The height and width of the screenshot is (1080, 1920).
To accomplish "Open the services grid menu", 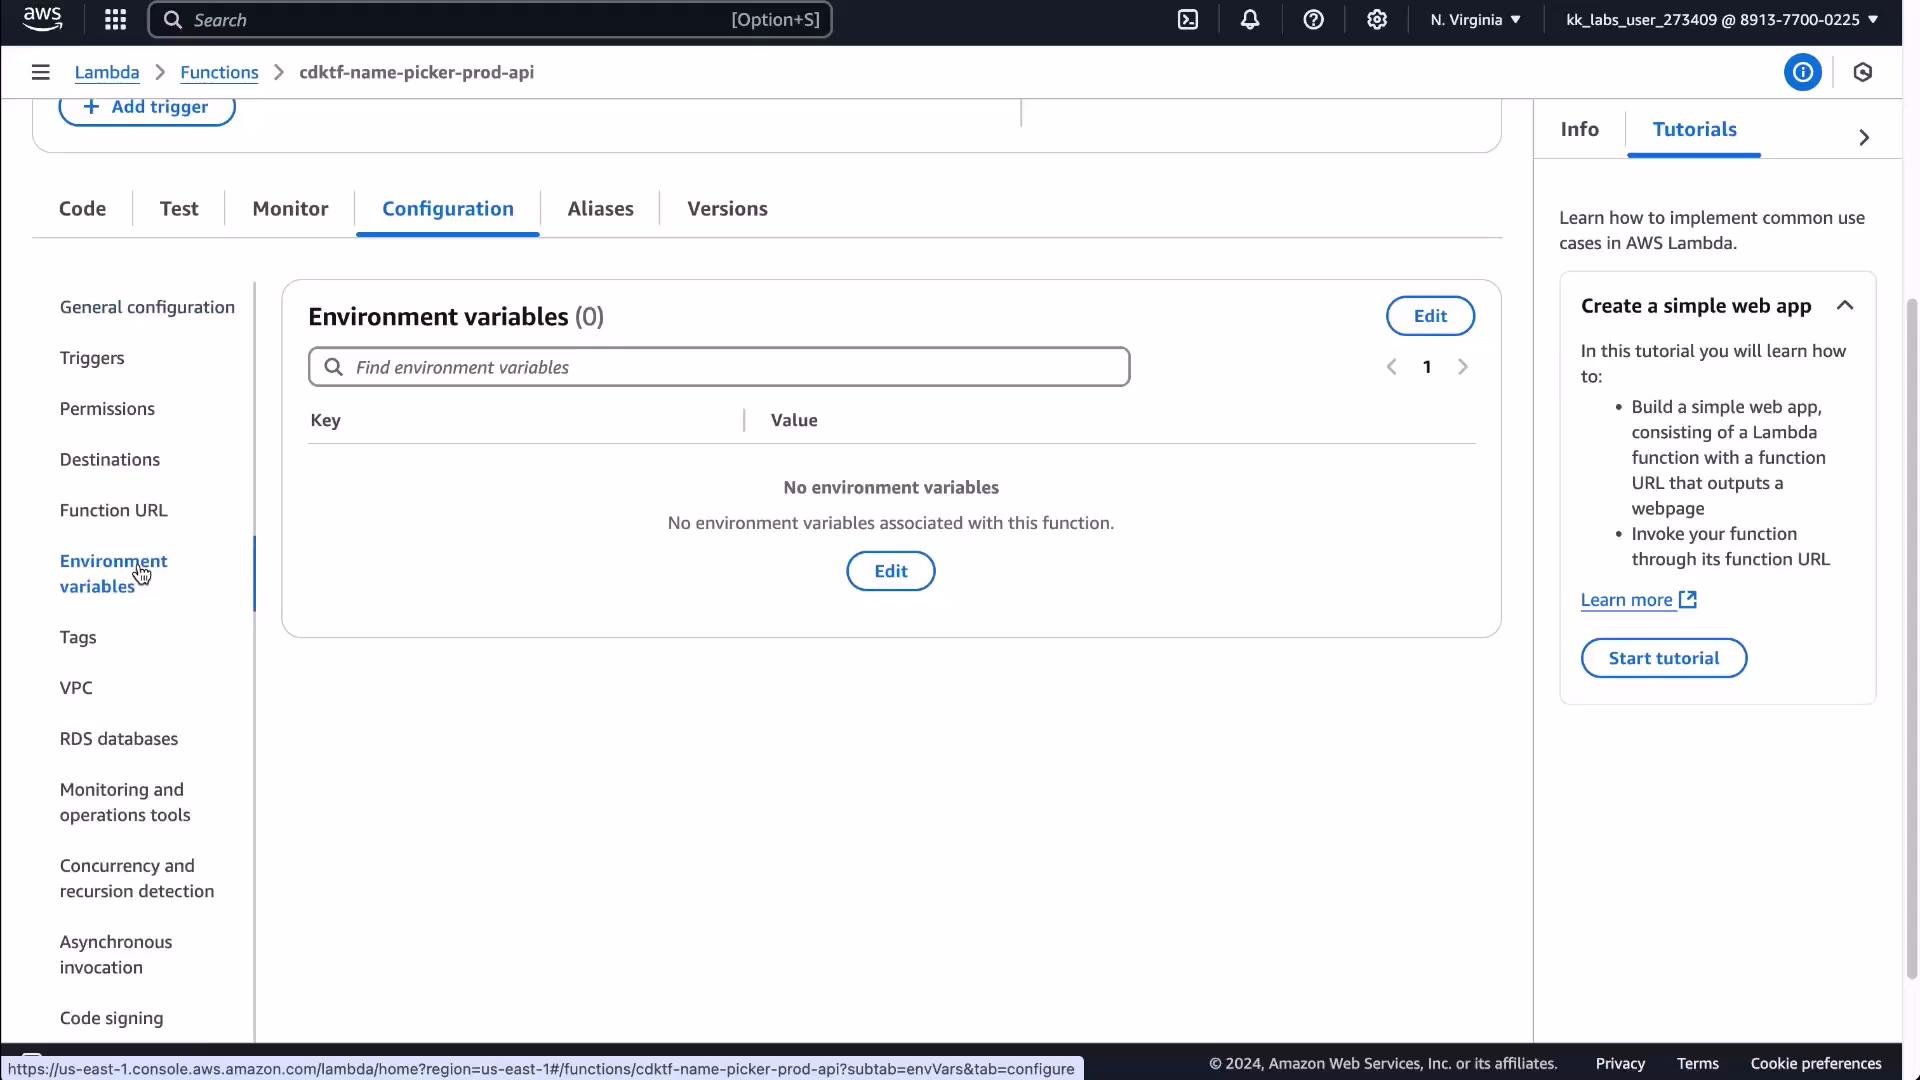I will pyautogui.click(x=115, y=20).
